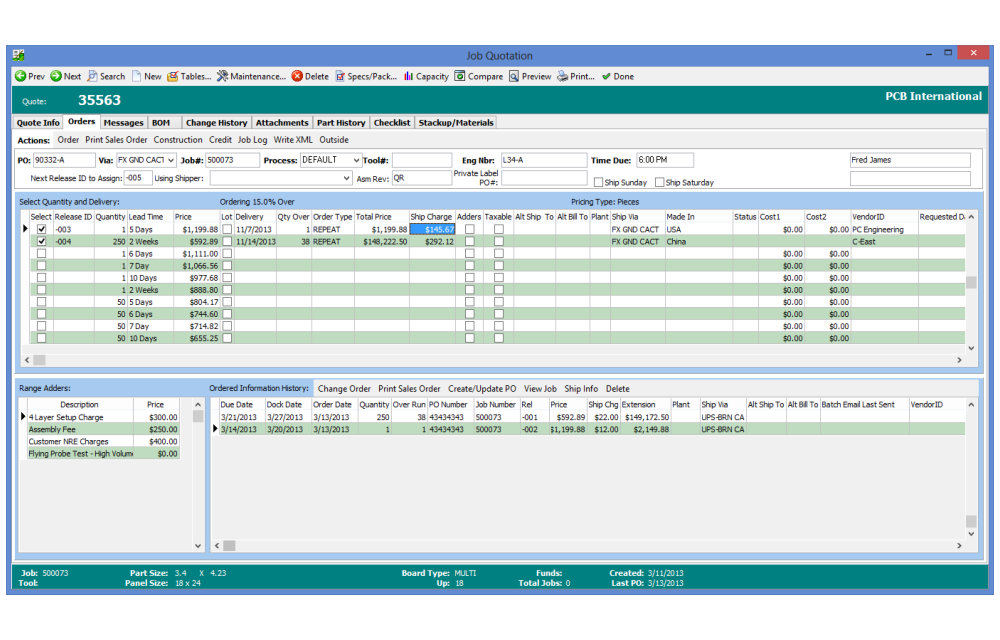The height and width of the screenshot is (640, 1000).
Task: Open the Tables... toolbar item
Action: [189, 76]
